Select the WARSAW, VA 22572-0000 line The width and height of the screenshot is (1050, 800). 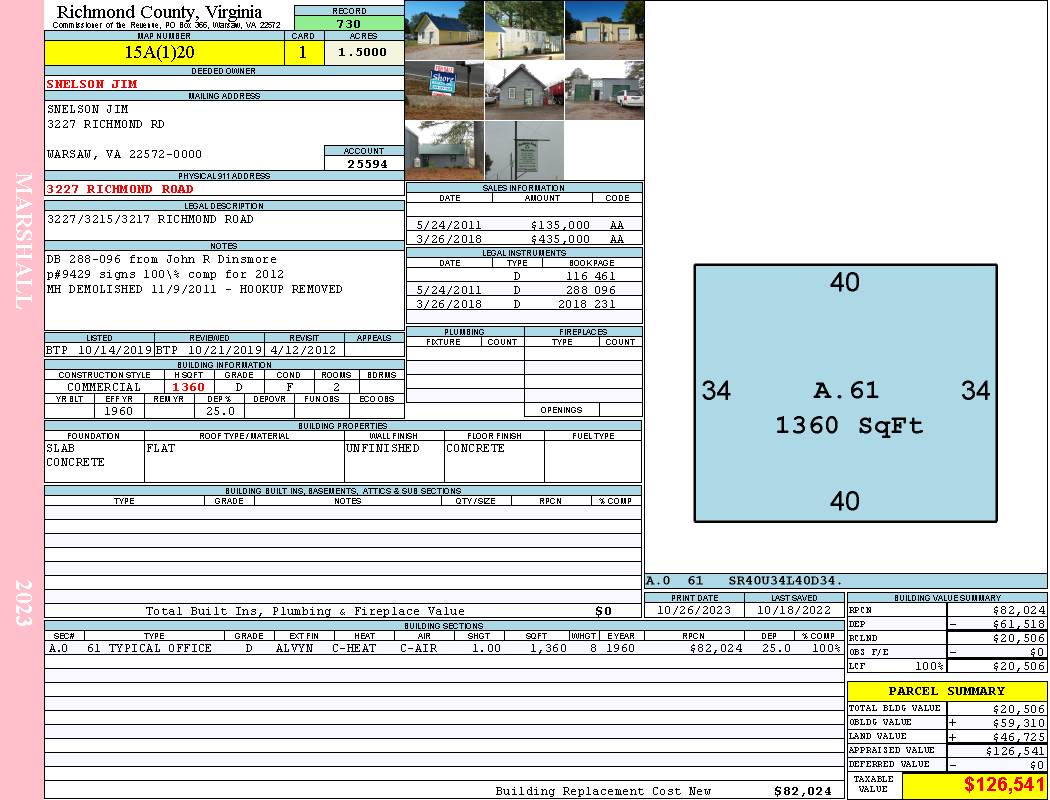(124, 154)
